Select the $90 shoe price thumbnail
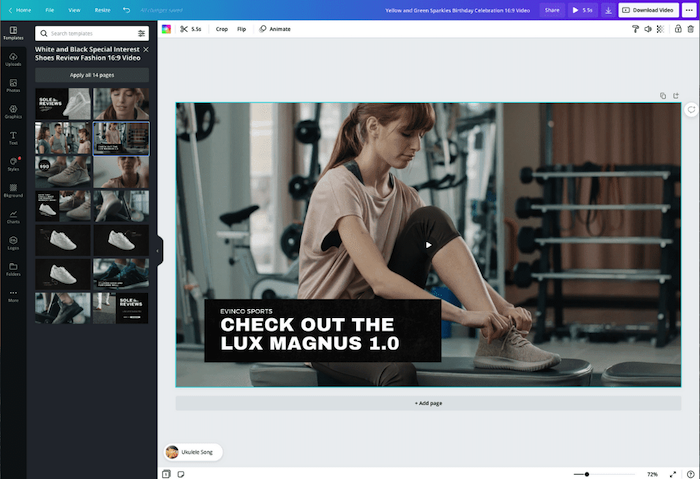700x479 pixels. point(62,172)
